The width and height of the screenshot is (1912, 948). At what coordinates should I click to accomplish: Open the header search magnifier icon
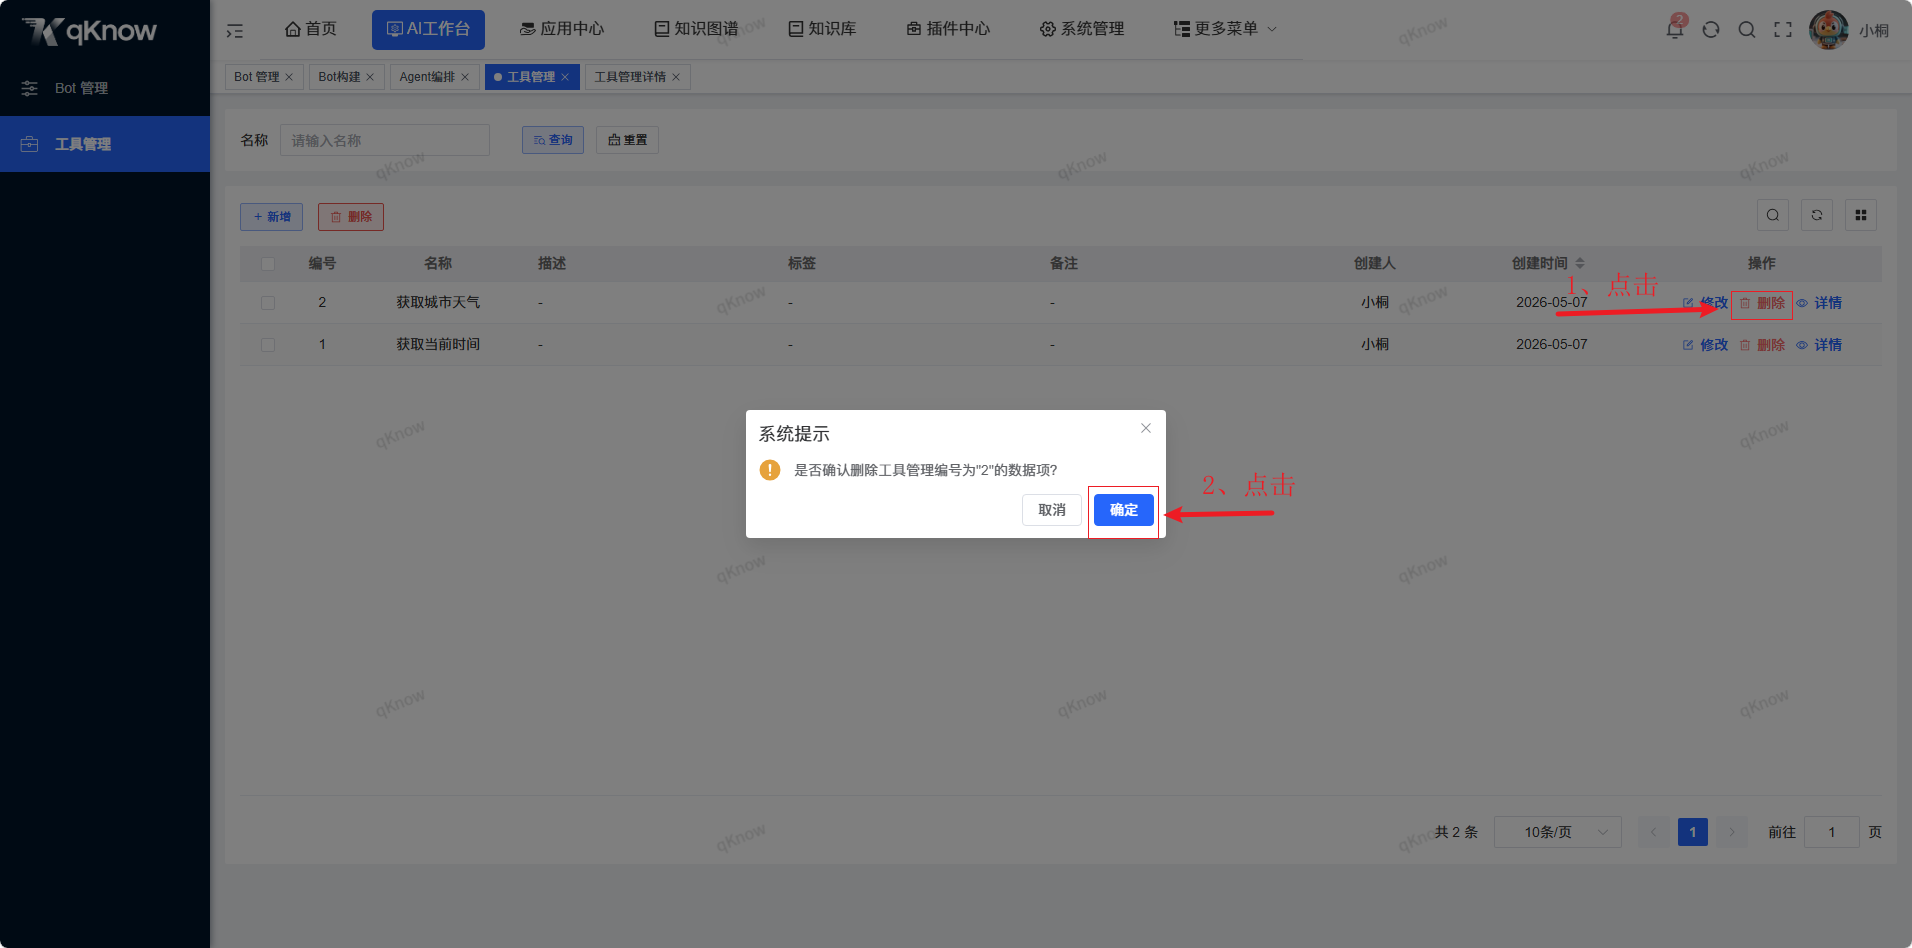click(1747, 29)
